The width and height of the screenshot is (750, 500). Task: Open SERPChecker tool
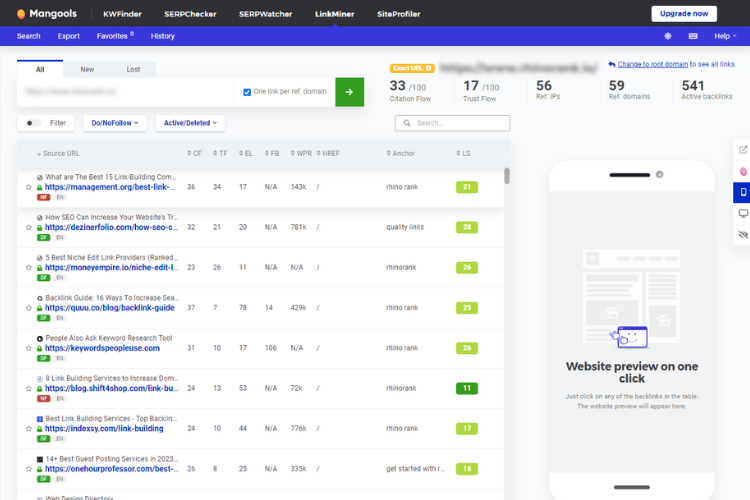(x=190, y=14)
